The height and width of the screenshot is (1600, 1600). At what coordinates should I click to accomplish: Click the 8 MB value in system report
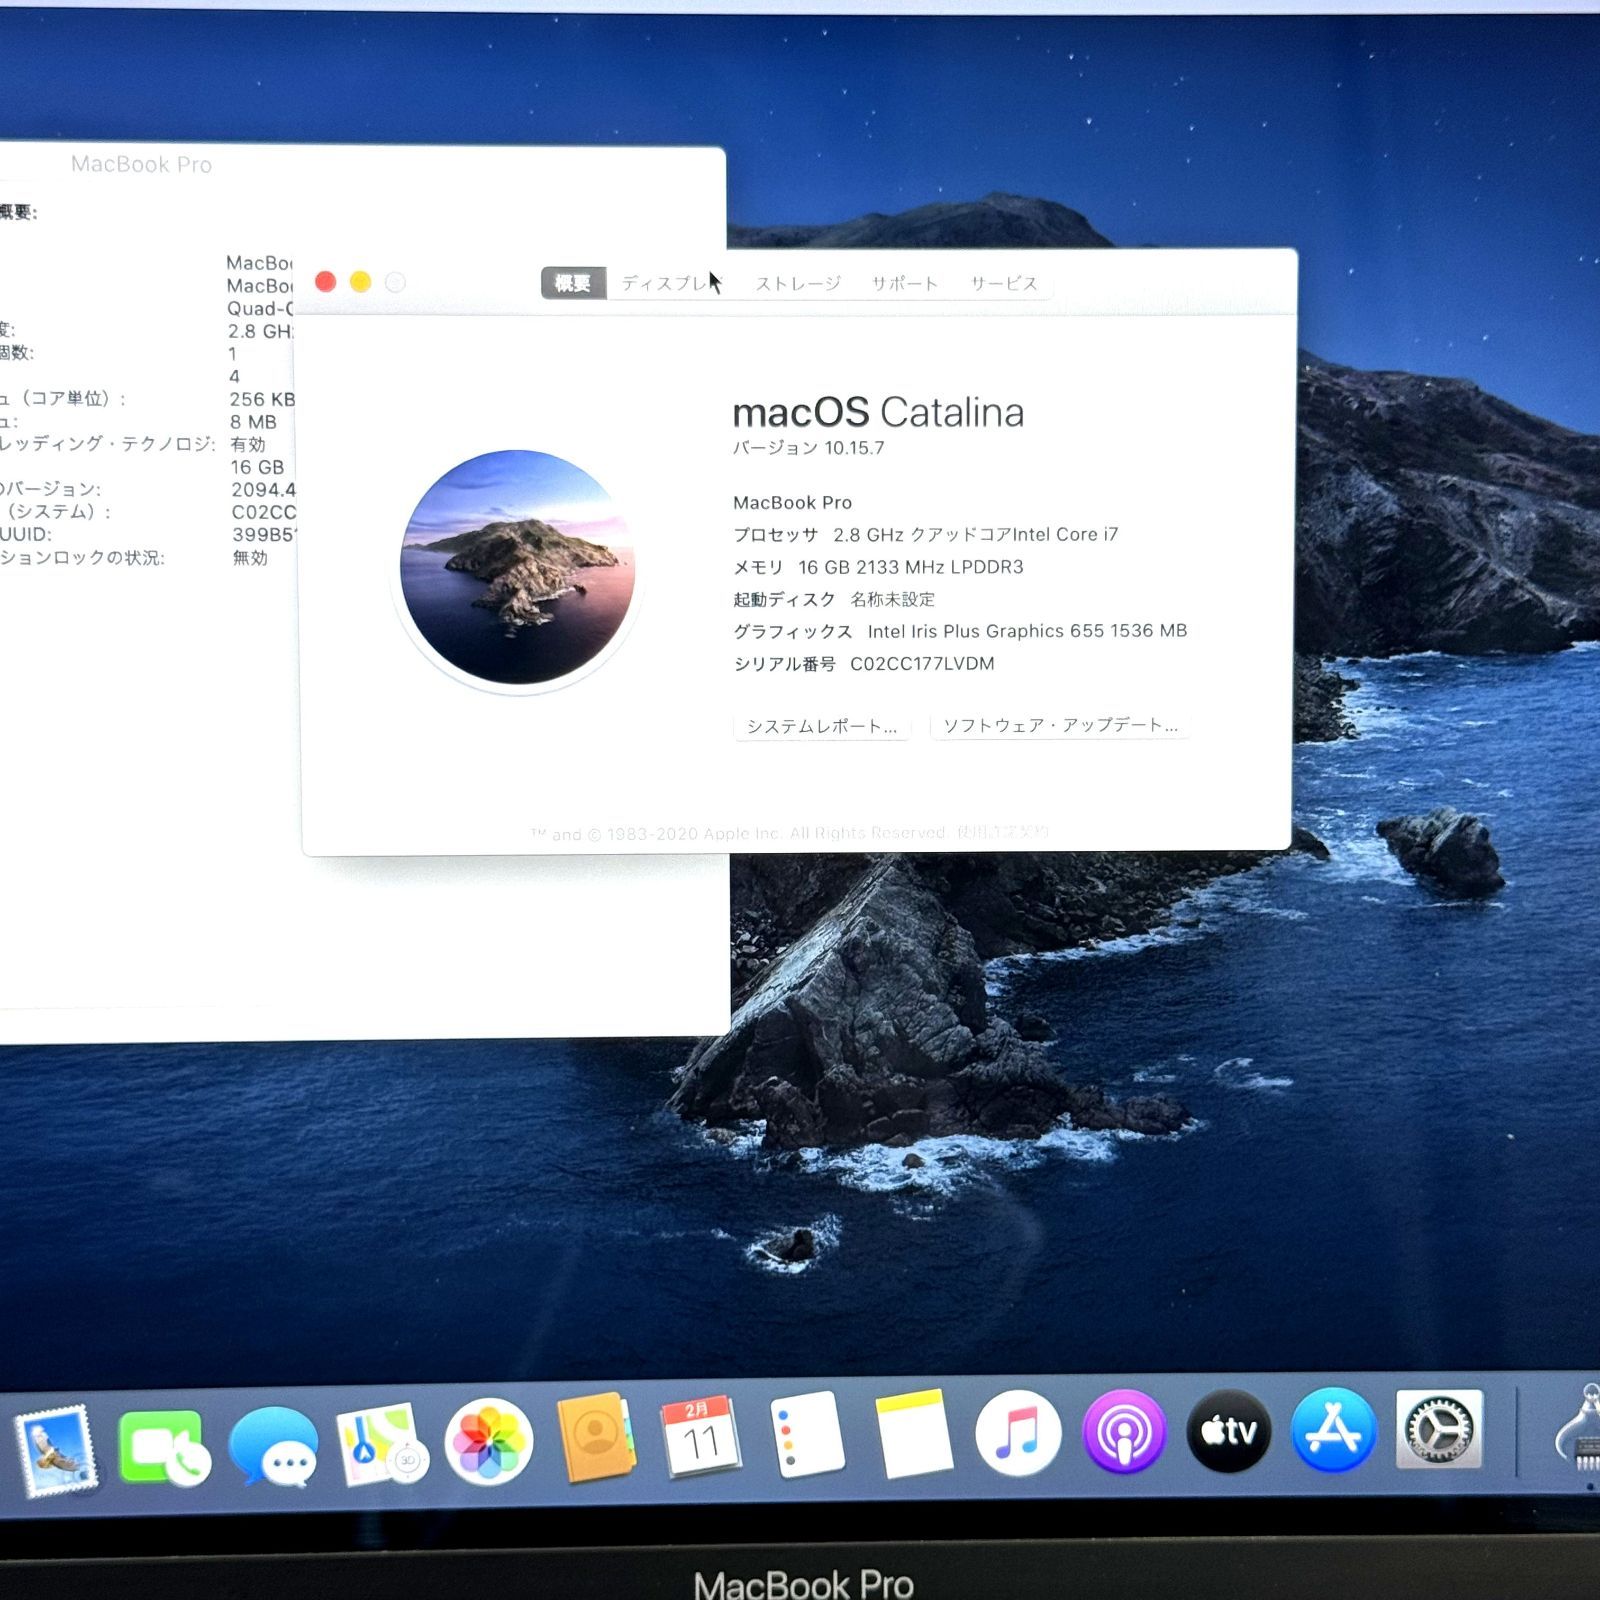[253, 422]
